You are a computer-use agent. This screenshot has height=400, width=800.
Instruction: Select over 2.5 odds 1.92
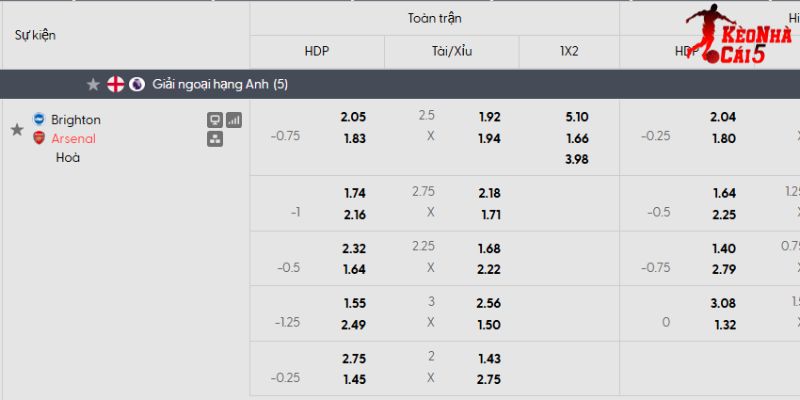[490, 117]
